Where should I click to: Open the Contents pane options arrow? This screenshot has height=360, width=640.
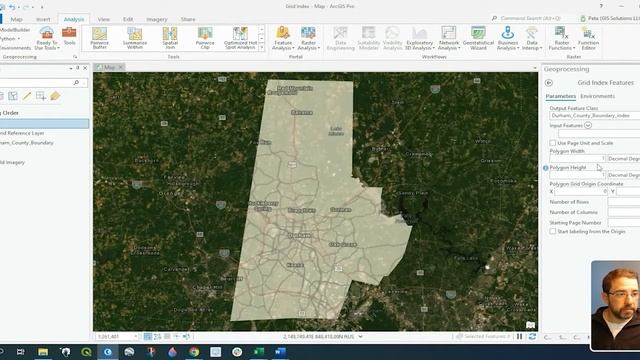71,68
